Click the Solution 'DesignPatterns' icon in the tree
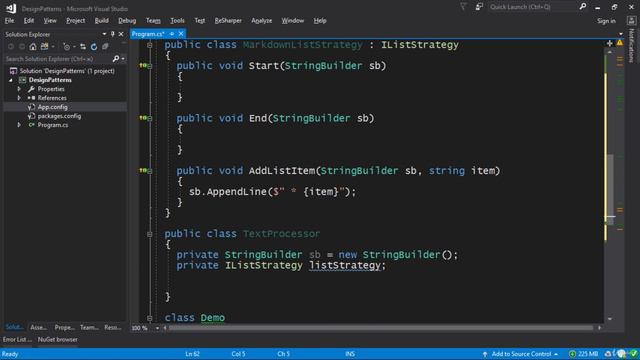The height and width of the screenshot is (360, 640). click(x=13, y=71)
